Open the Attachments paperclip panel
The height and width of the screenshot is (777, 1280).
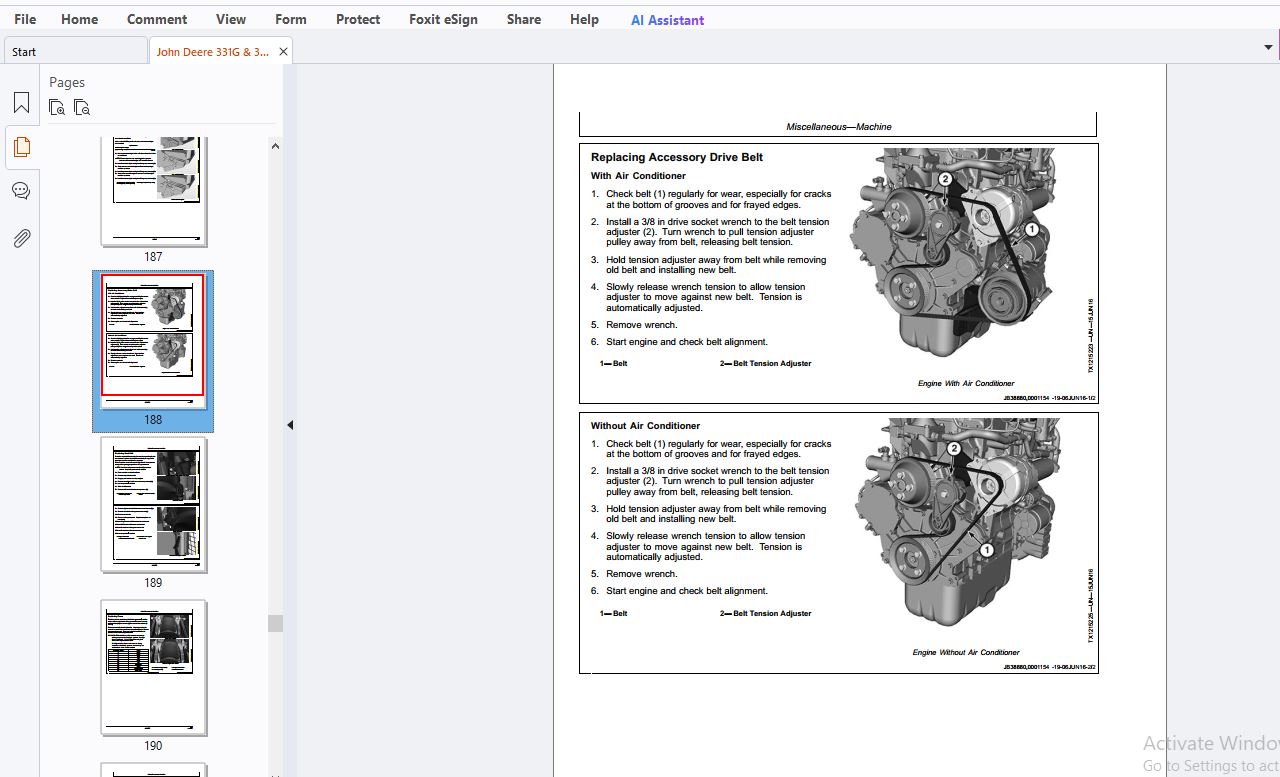pyautogui.click(x=21, y=238)
